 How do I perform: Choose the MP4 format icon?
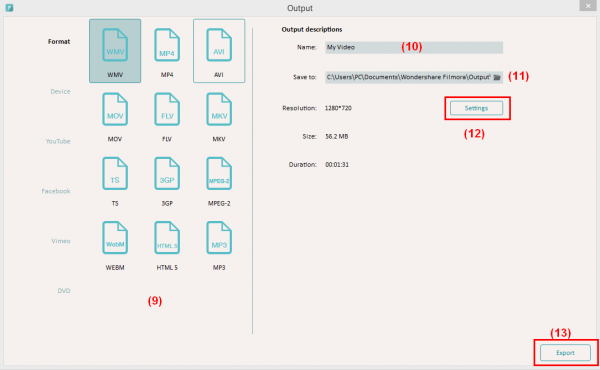(167, 45)
